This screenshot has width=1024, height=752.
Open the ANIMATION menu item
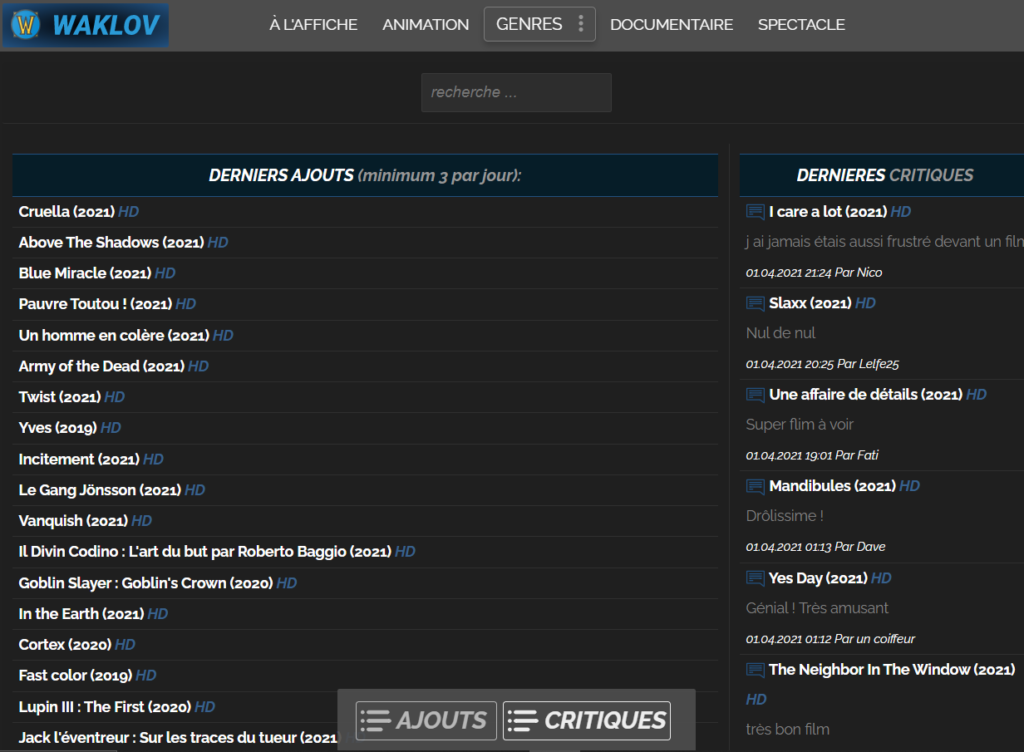pos(425,25)
